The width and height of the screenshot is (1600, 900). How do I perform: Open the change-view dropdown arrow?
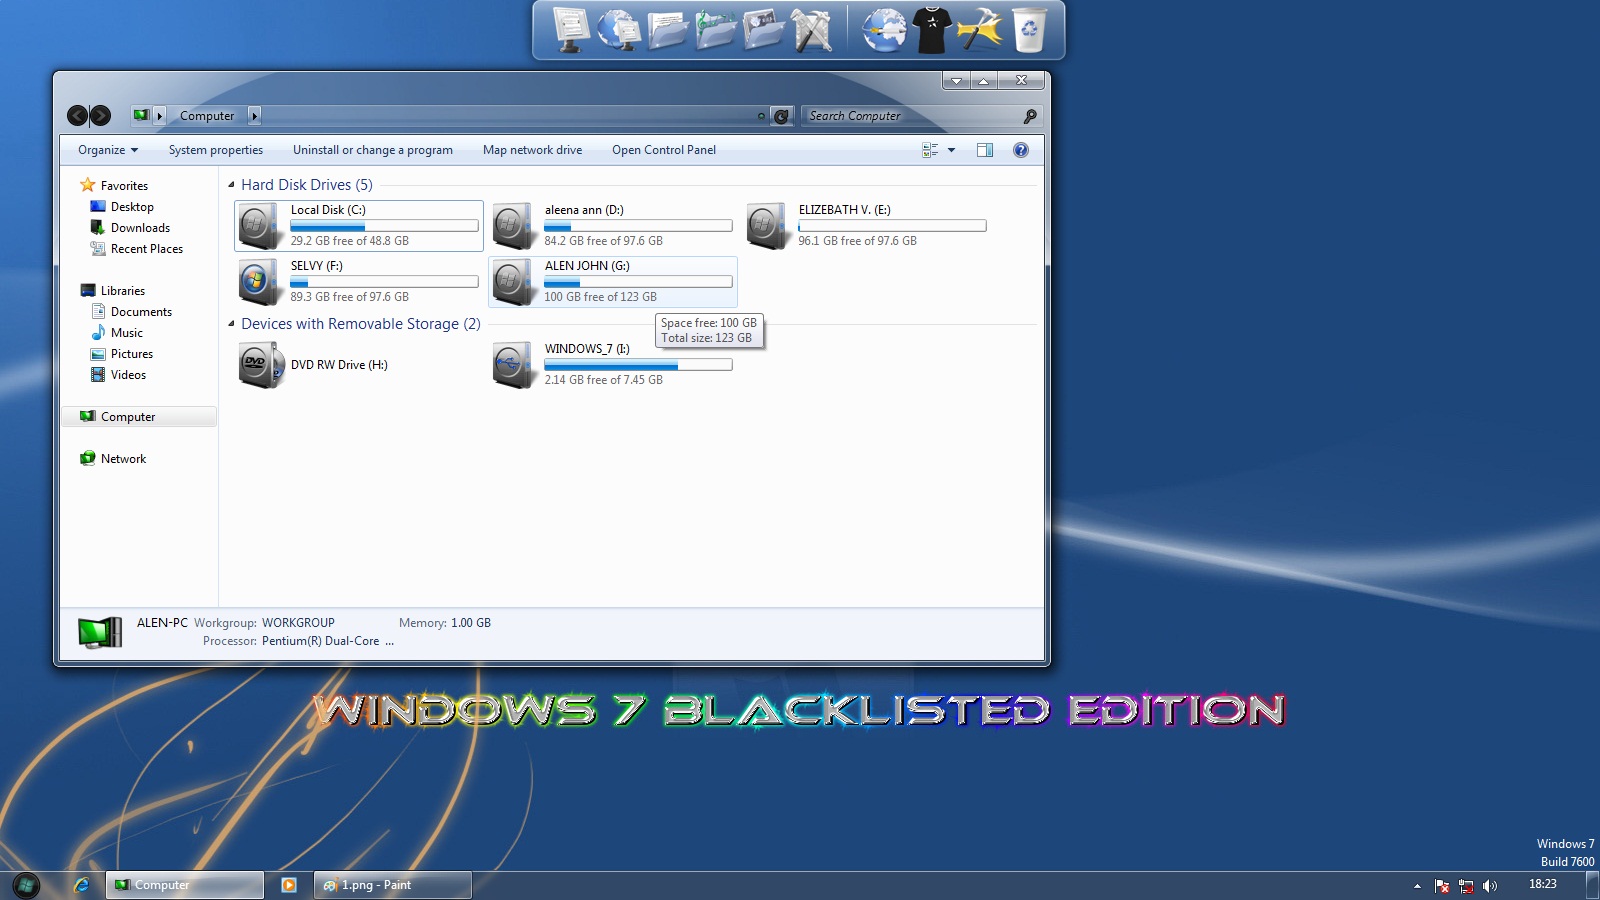951,150
